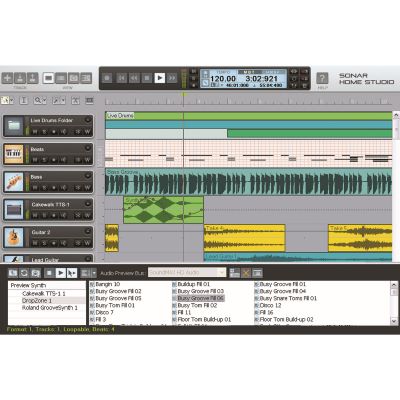Click the Help question mark icon

click(x=322, y=78)
